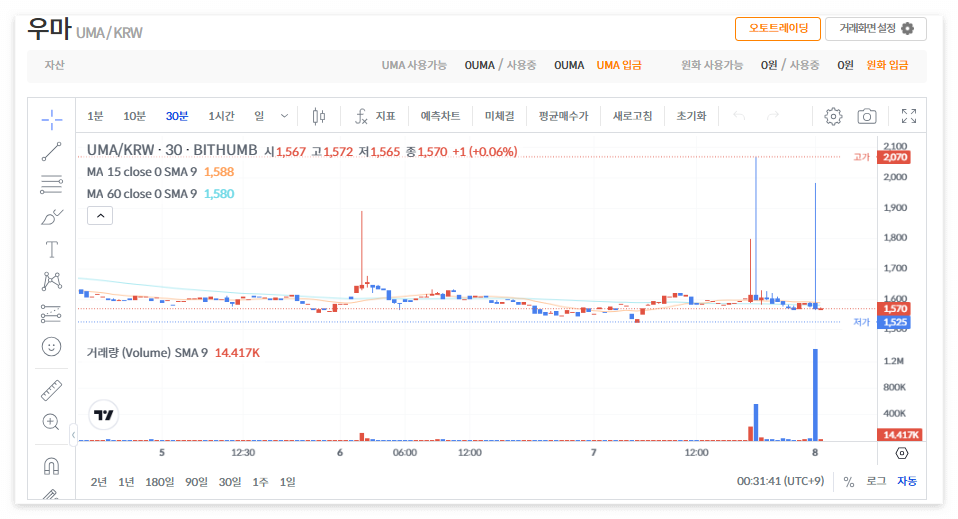
Task: Set chart range to 1일
Action: [x=288, y=482]
